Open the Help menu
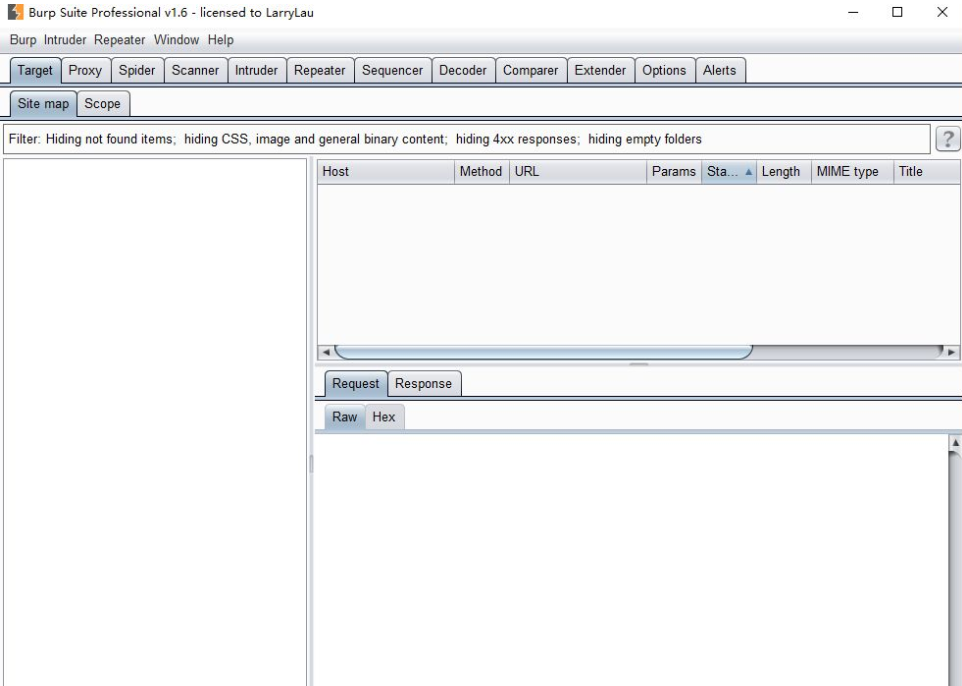 220,40
